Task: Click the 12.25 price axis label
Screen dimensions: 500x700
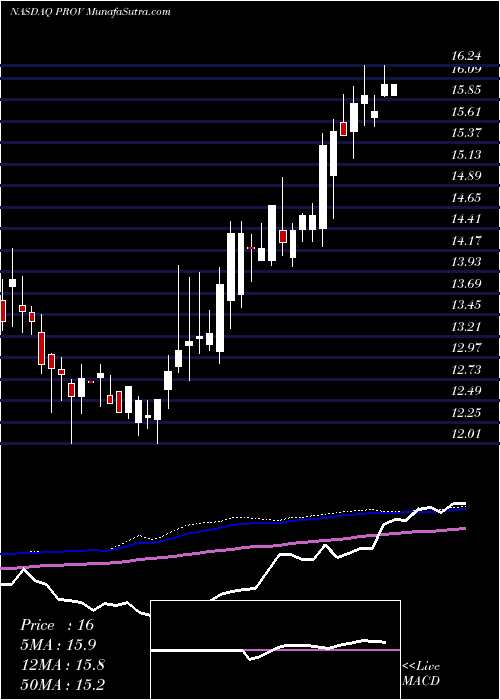Action: [x=467, y=412]
